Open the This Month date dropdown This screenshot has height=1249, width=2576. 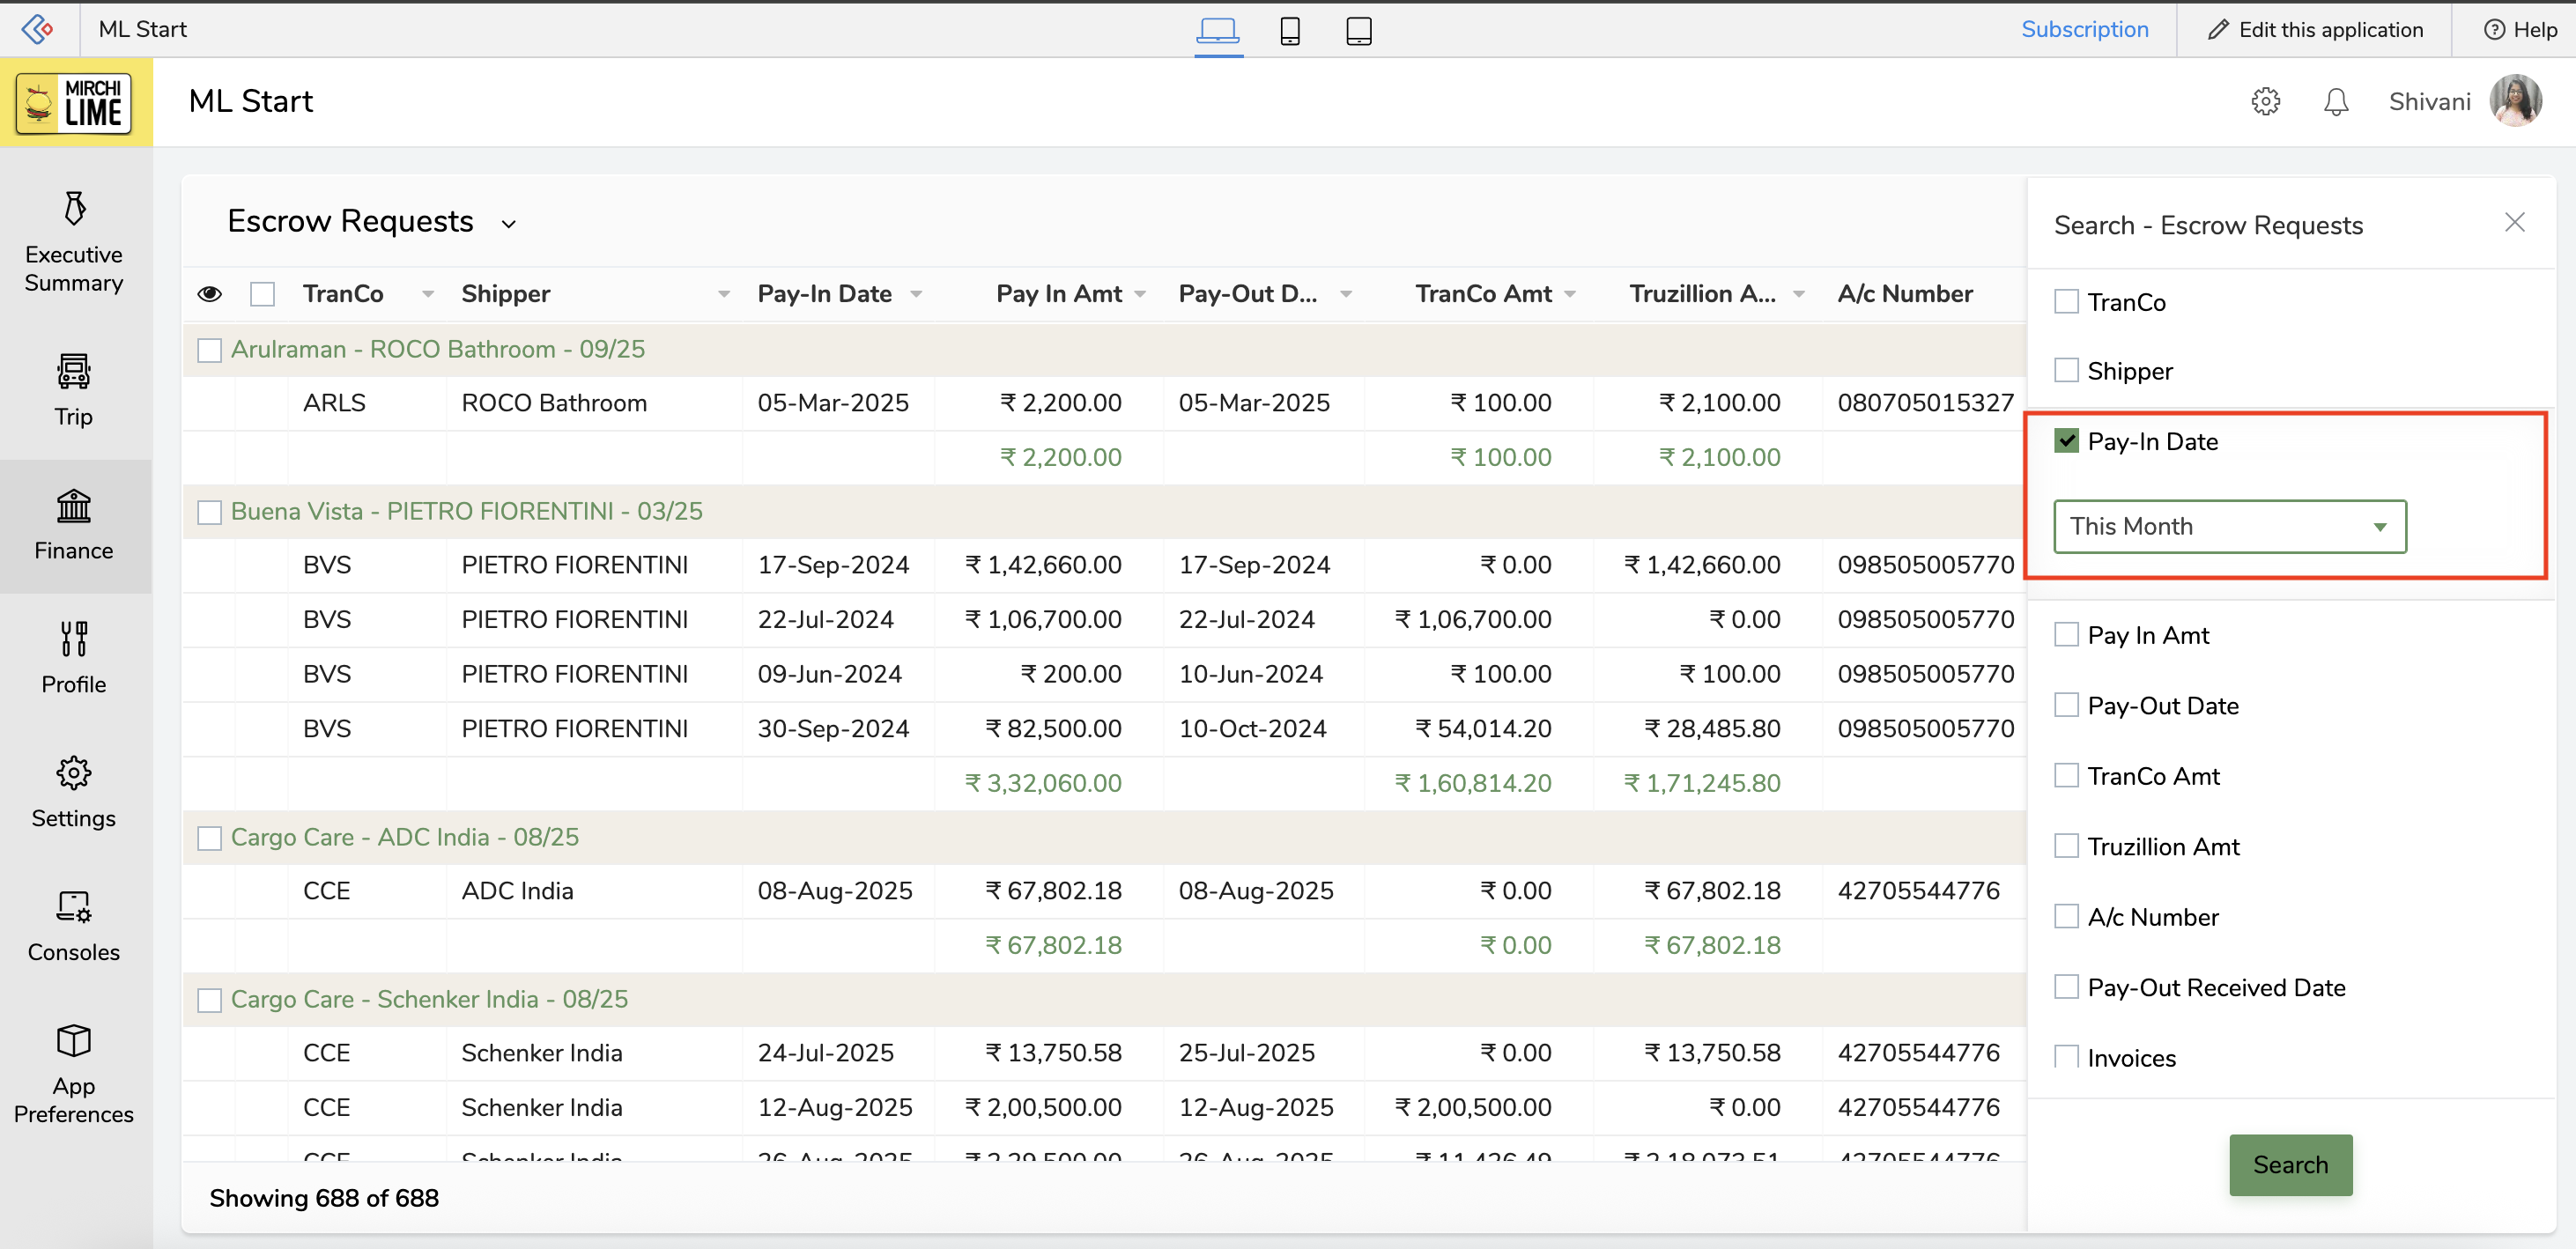2229,527
